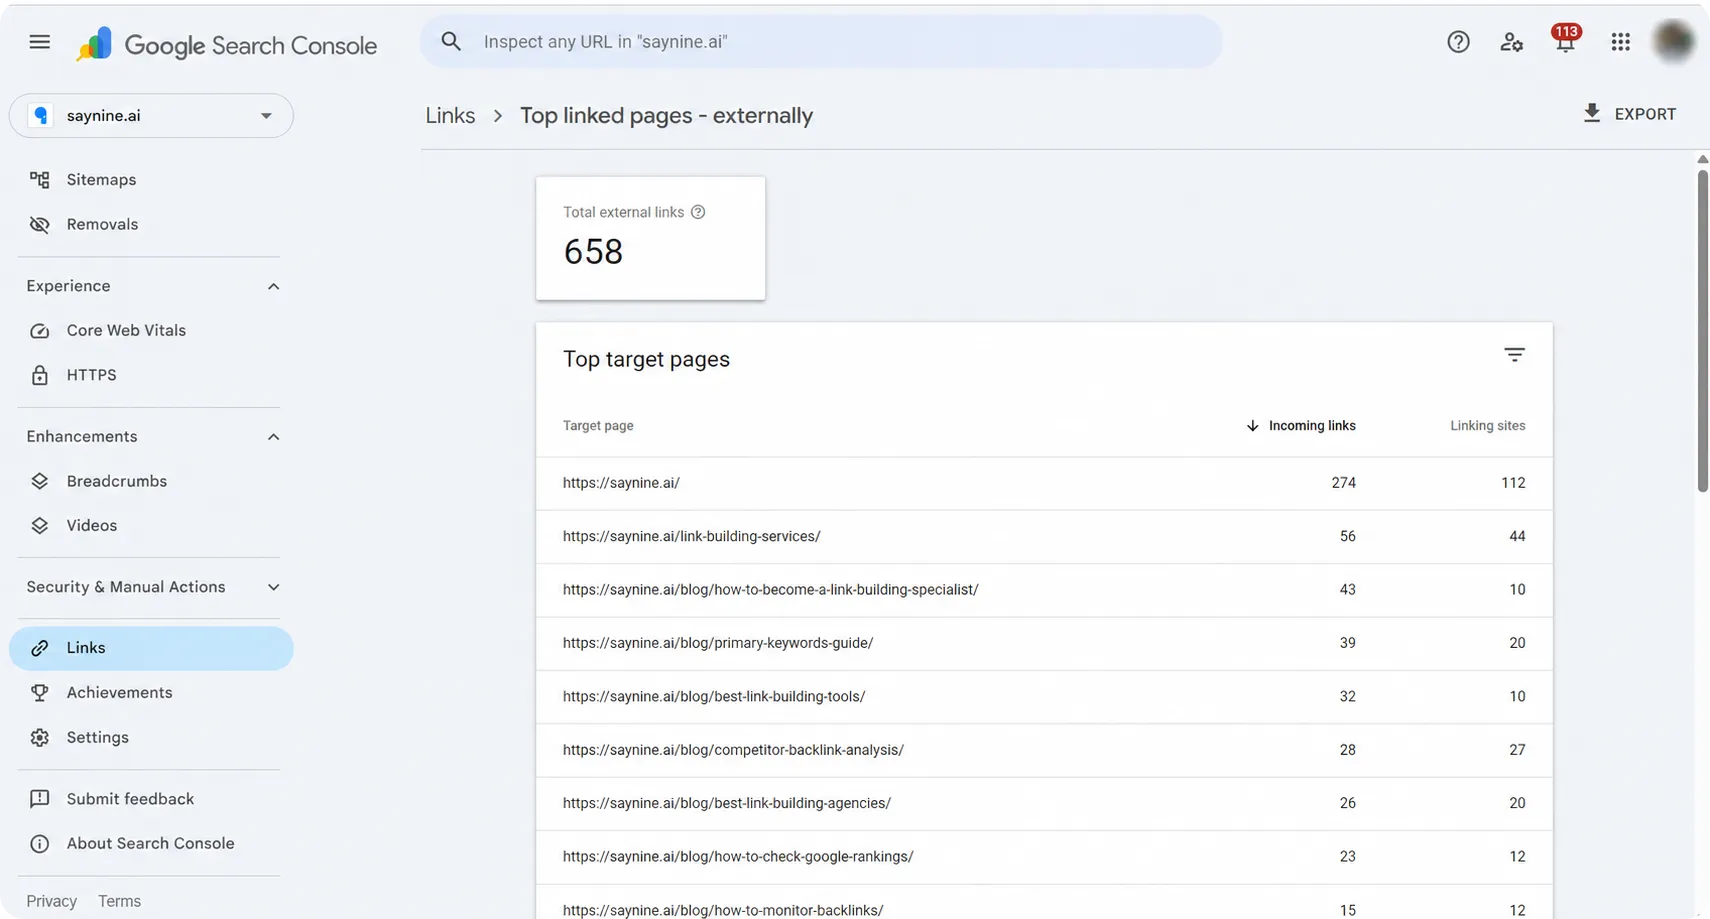This screenshot has width=1710, height=919.
Task: Open the best-link-building-agencies row
Action: [1044, 803]
